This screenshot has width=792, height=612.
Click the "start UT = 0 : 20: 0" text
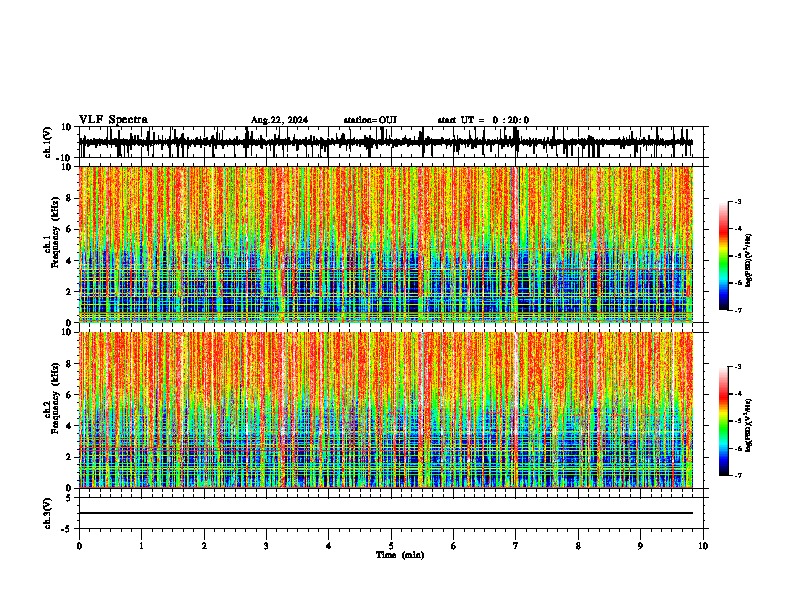(x=483, y=120)
